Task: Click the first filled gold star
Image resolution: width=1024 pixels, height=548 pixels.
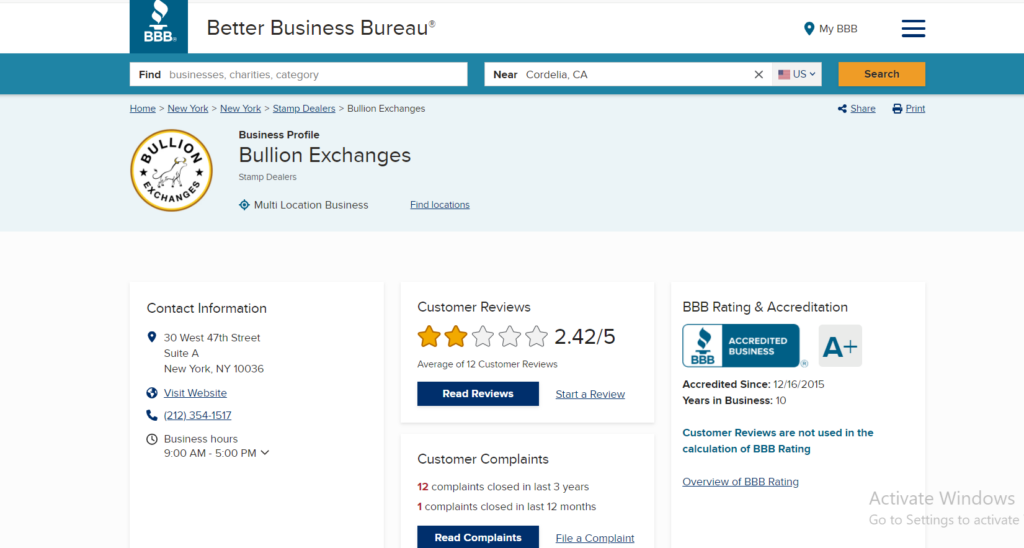Action: (x=429, y=336)
